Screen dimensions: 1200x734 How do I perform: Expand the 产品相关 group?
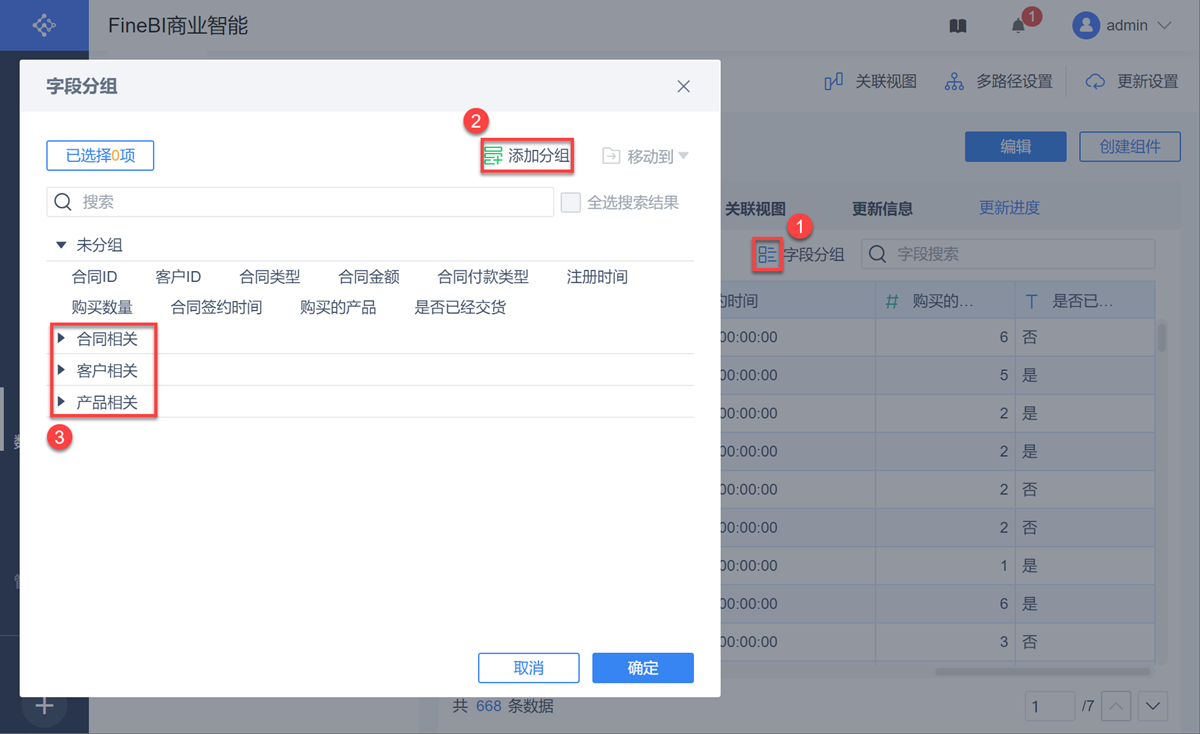61,402
